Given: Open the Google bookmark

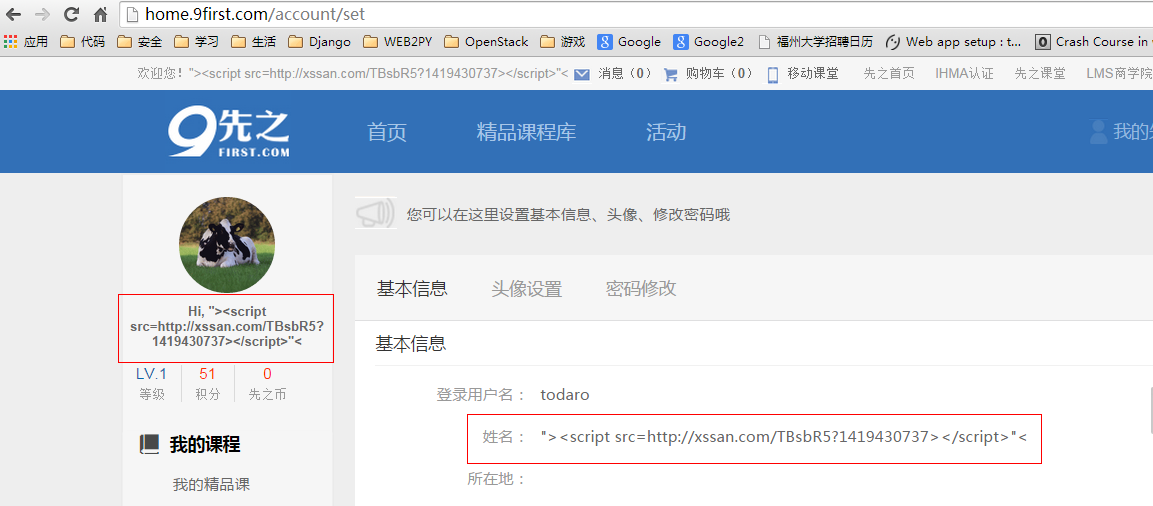Looking at the screenshot, I should [629, 42].
